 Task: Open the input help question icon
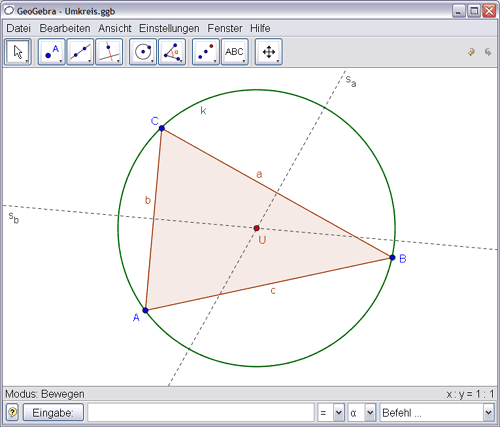point(12,412)
